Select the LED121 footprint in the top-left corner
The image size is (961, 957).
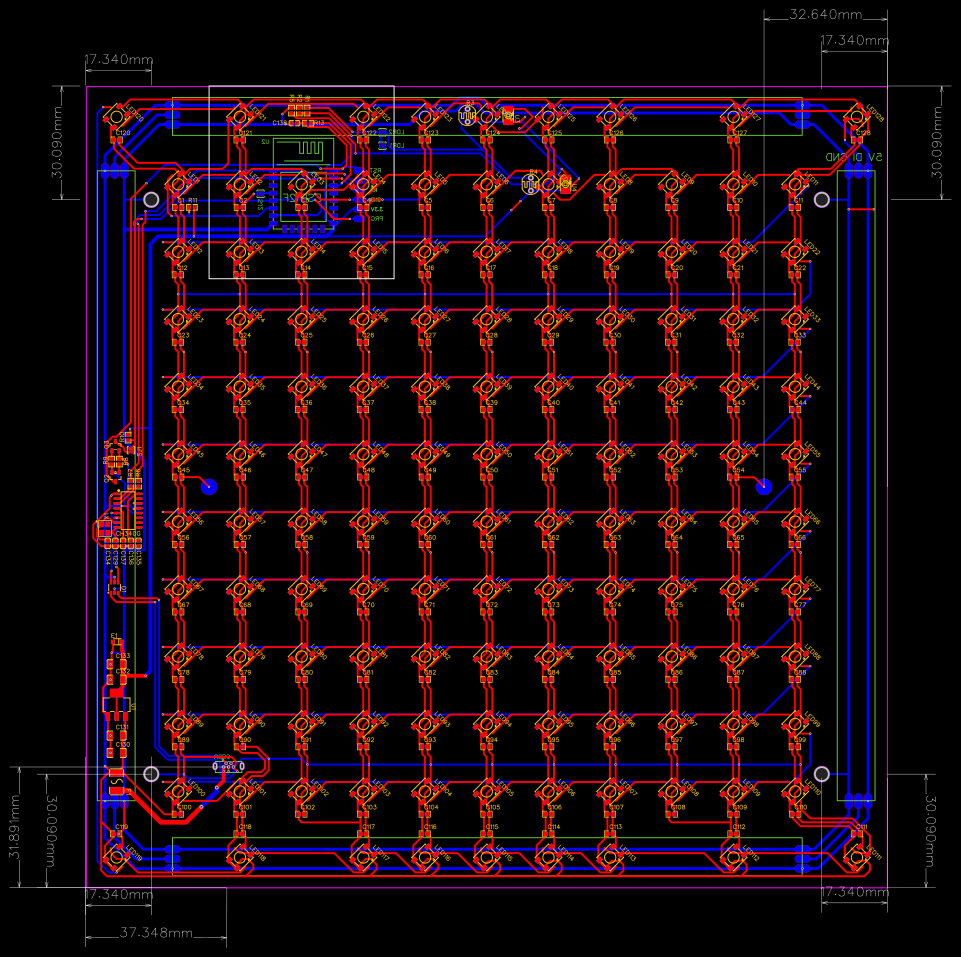point(240,116)
